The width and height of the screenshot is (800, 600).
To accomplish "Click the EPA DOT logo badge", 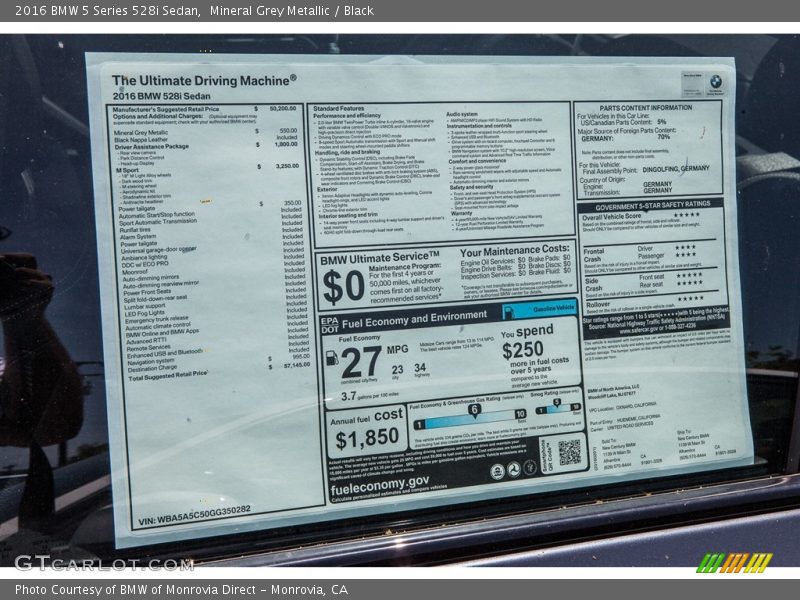I will (x=330, y=325).
